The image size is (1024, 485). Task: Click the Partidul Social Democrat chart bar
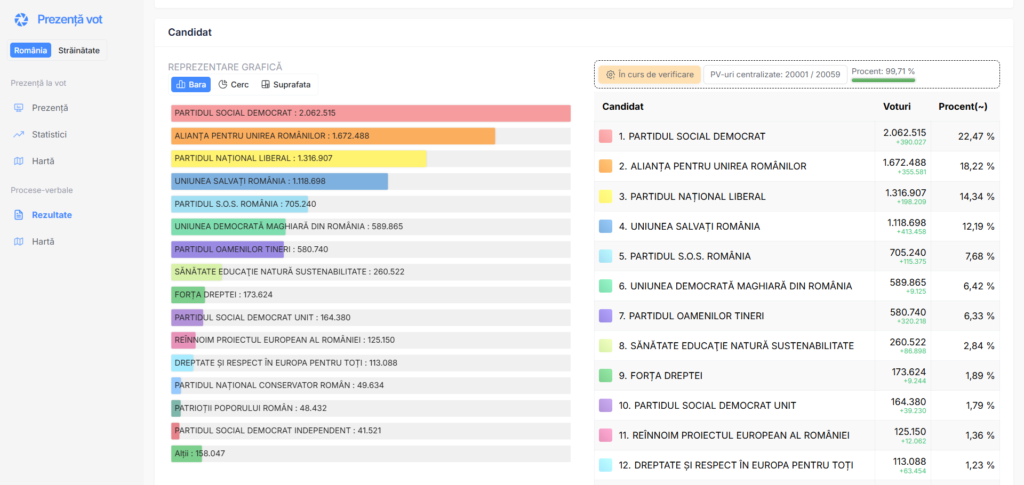(371, 113)
